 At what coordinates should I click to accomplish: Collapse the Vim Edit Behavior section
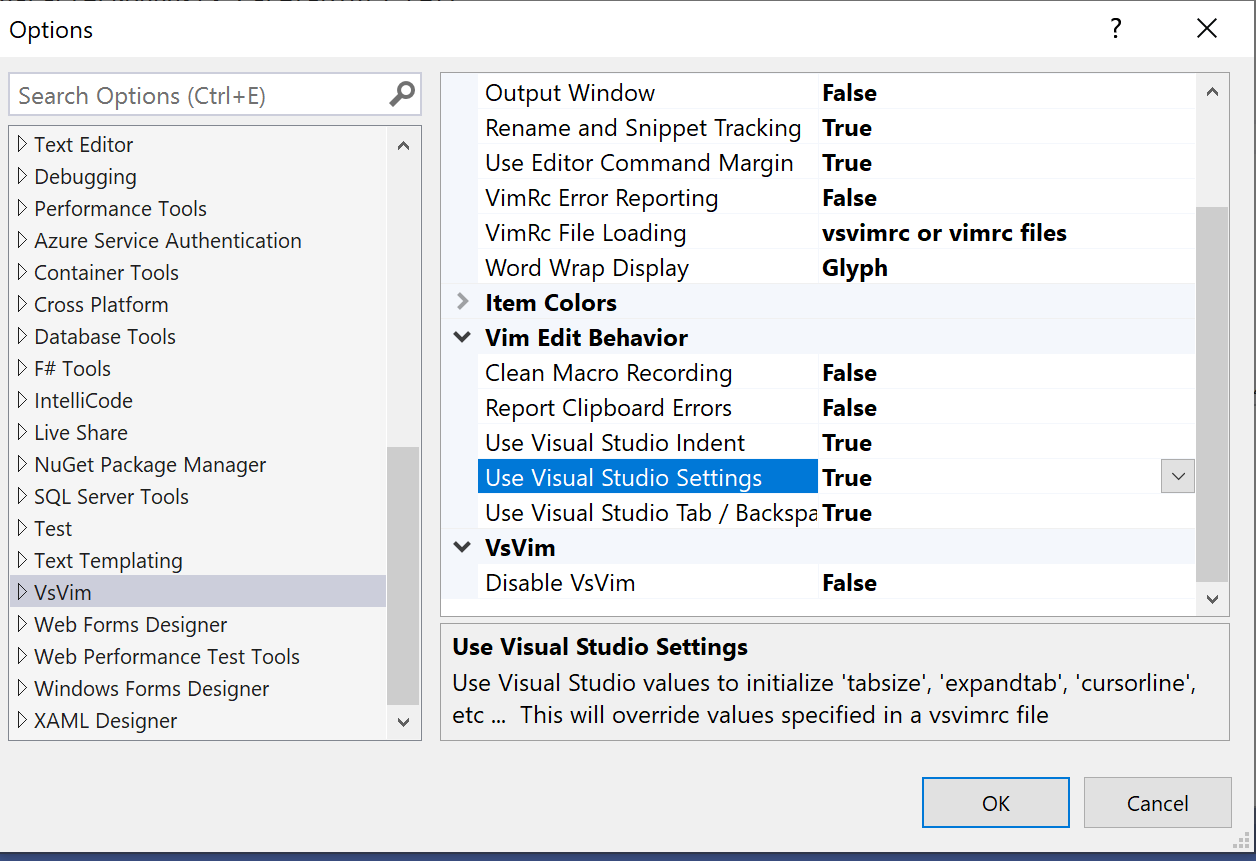(x=461, y=337)
